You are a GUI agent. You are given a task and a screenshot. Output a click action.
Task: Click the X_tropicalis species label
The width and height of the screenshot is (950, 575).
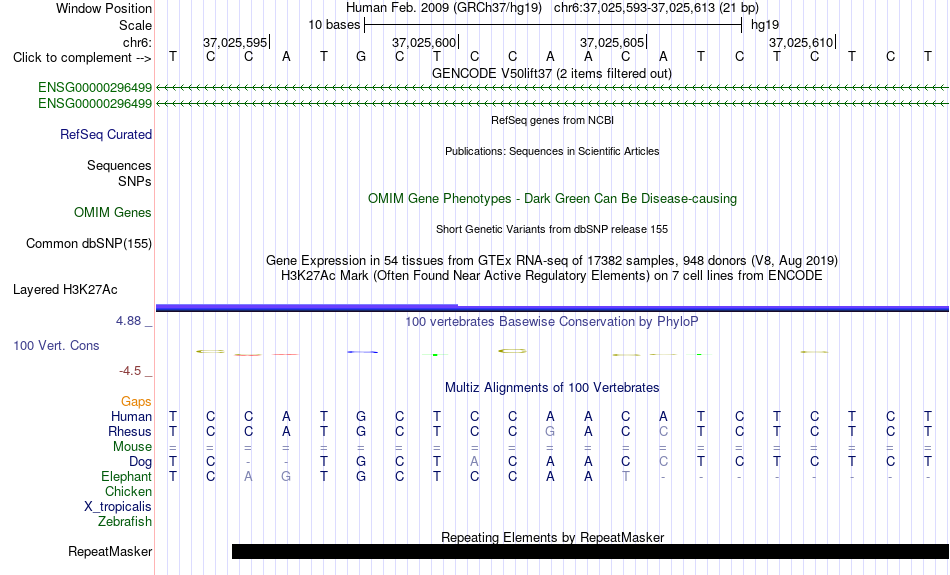pyautogui.click(x=118, y=507)
